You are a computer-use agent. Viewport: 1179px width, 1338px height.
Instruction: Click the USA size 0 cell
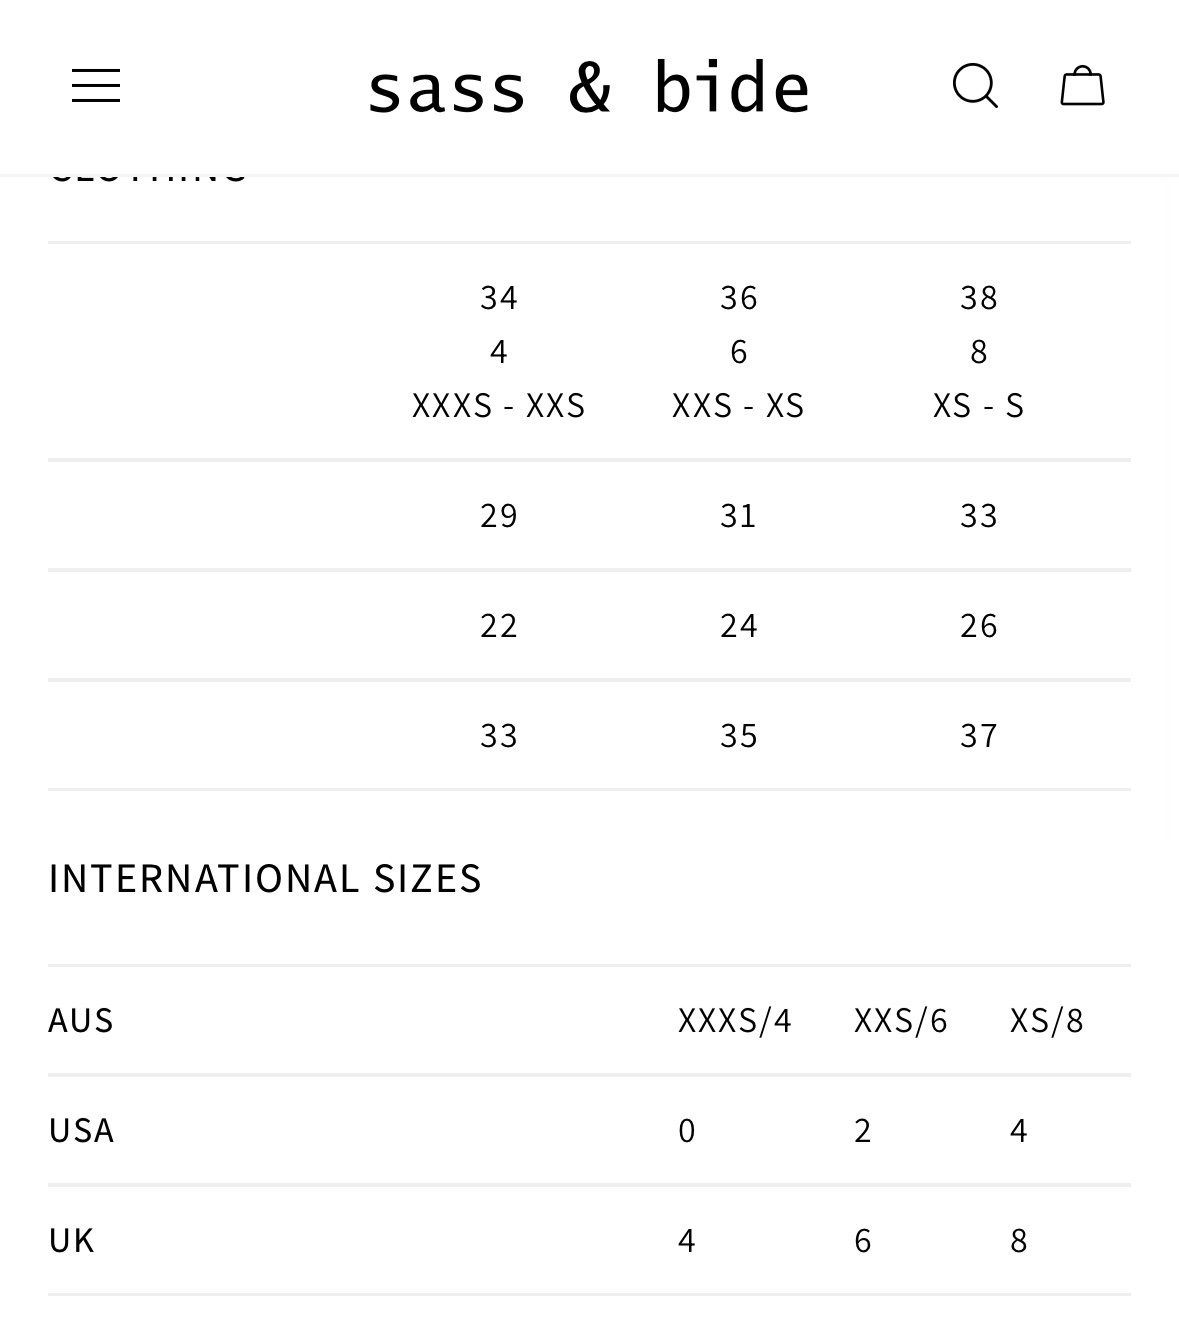point(687,1131)
